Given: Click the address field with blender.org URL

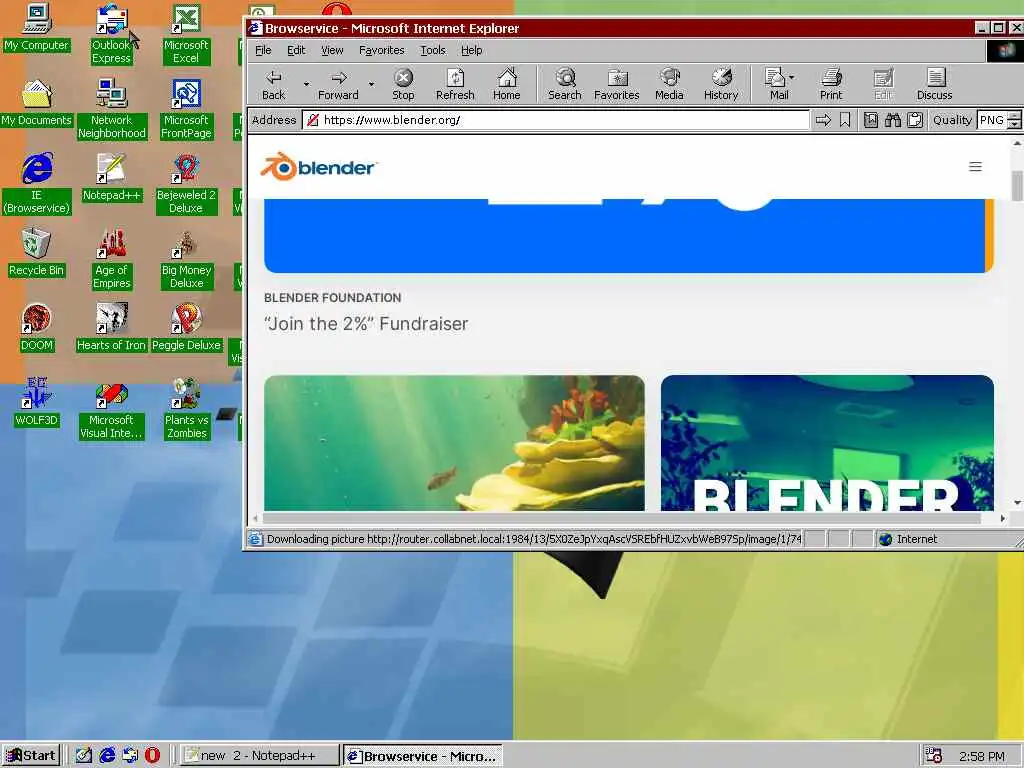Looking at the screenshot, I should (x=555, y=120).
